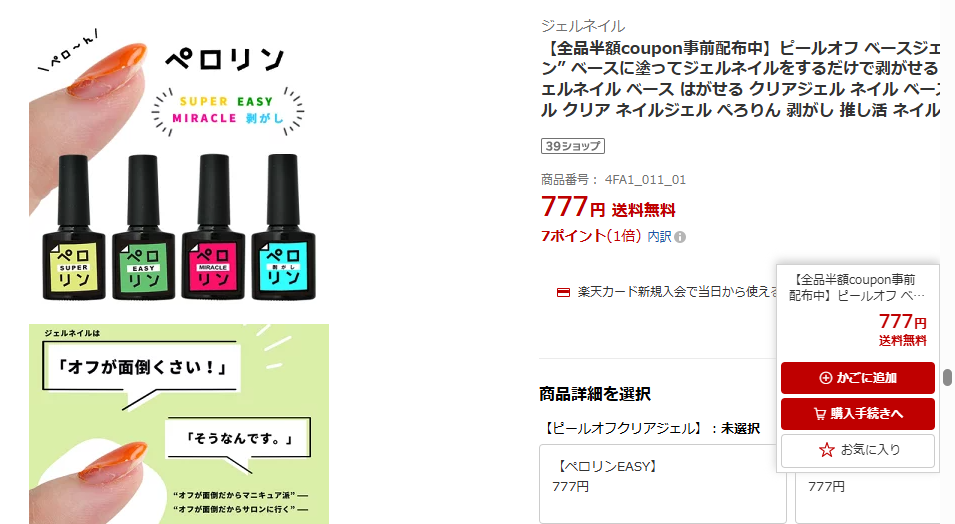
Task: Click the star icon on お気に入り
Action: [x=826, y=450]
